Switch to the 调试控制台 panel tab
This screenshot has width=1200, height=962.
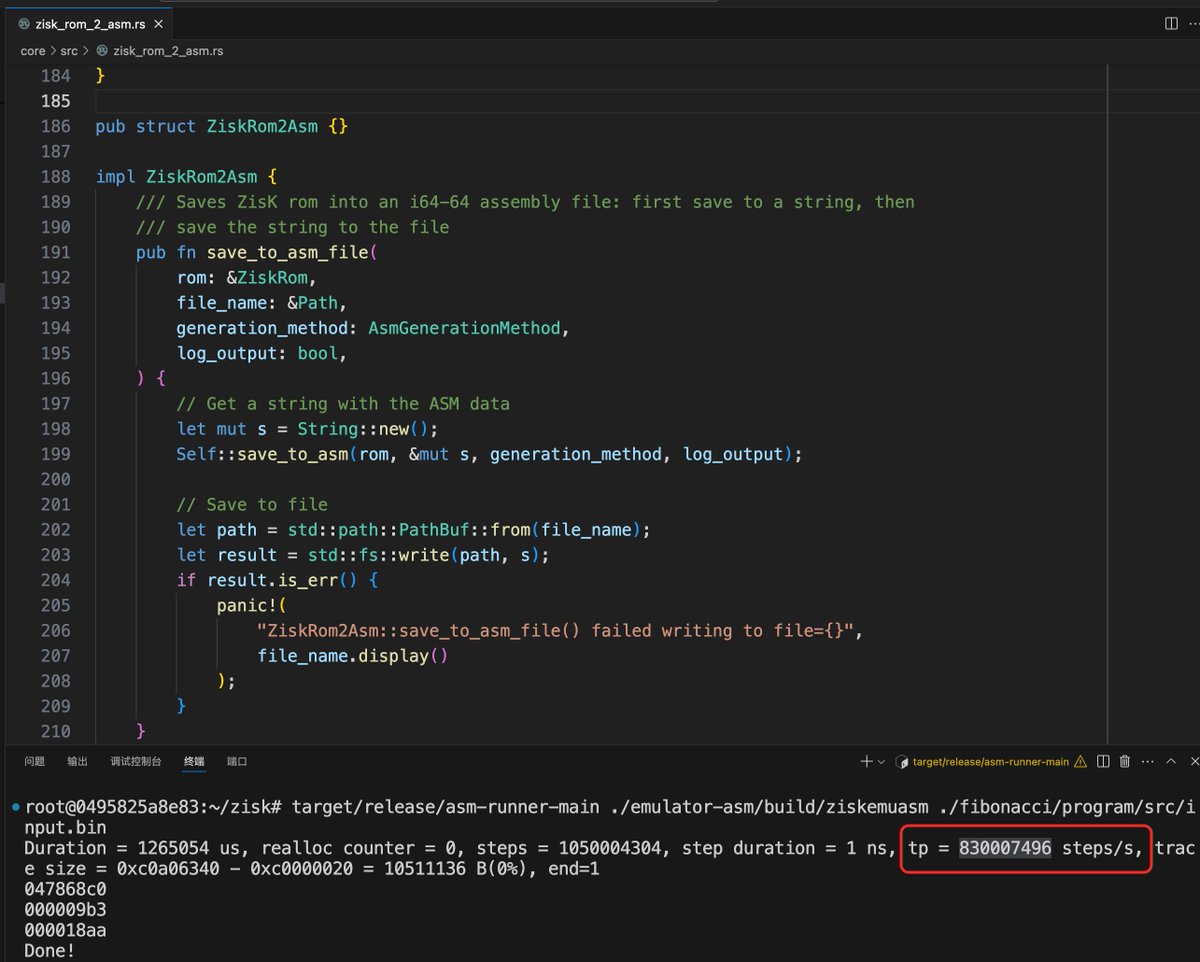pyautogui.click(x=136, y=761)
